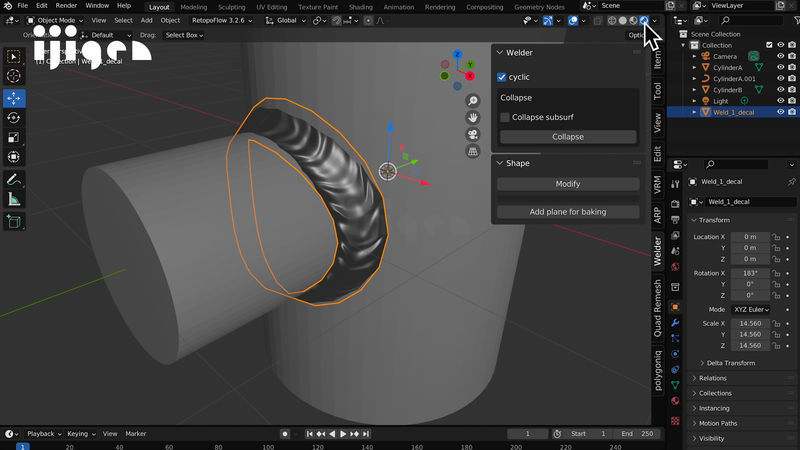The width and height of the screenshot is (800, 450).
Task: Select the Add Cube tool
Action: pyautogui.click(x=14, y=221)
